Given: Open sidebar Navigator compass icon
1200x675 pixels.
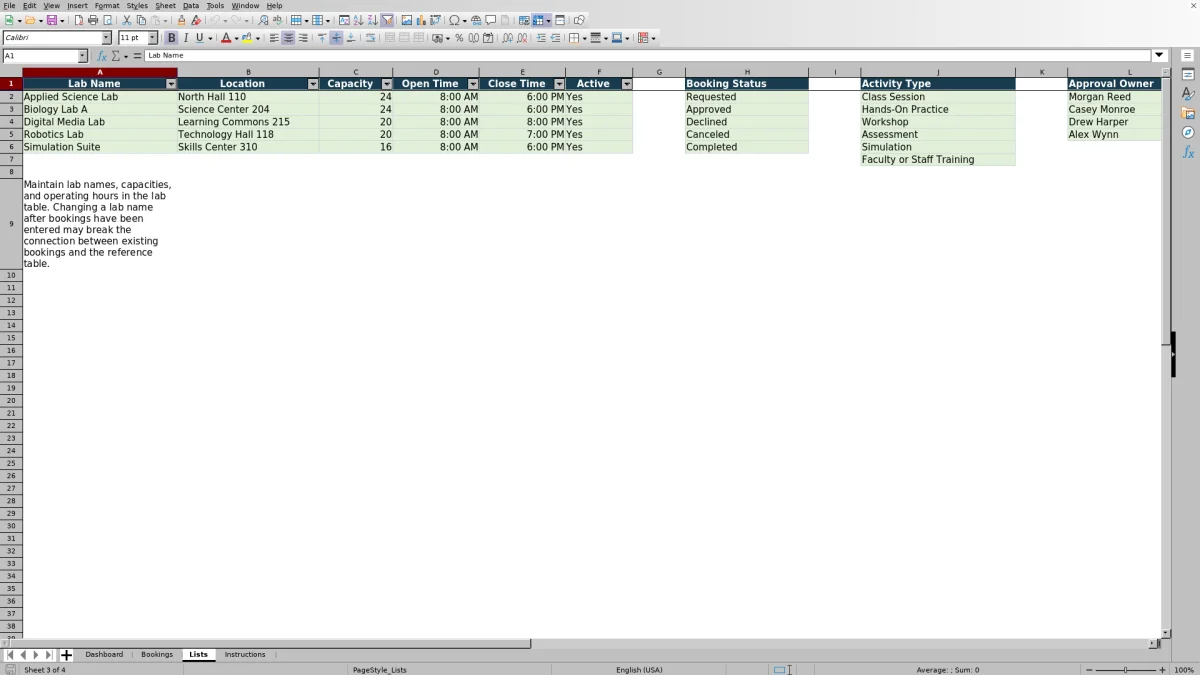Looking at the screenshot, I should click(x=1188, y=132).
